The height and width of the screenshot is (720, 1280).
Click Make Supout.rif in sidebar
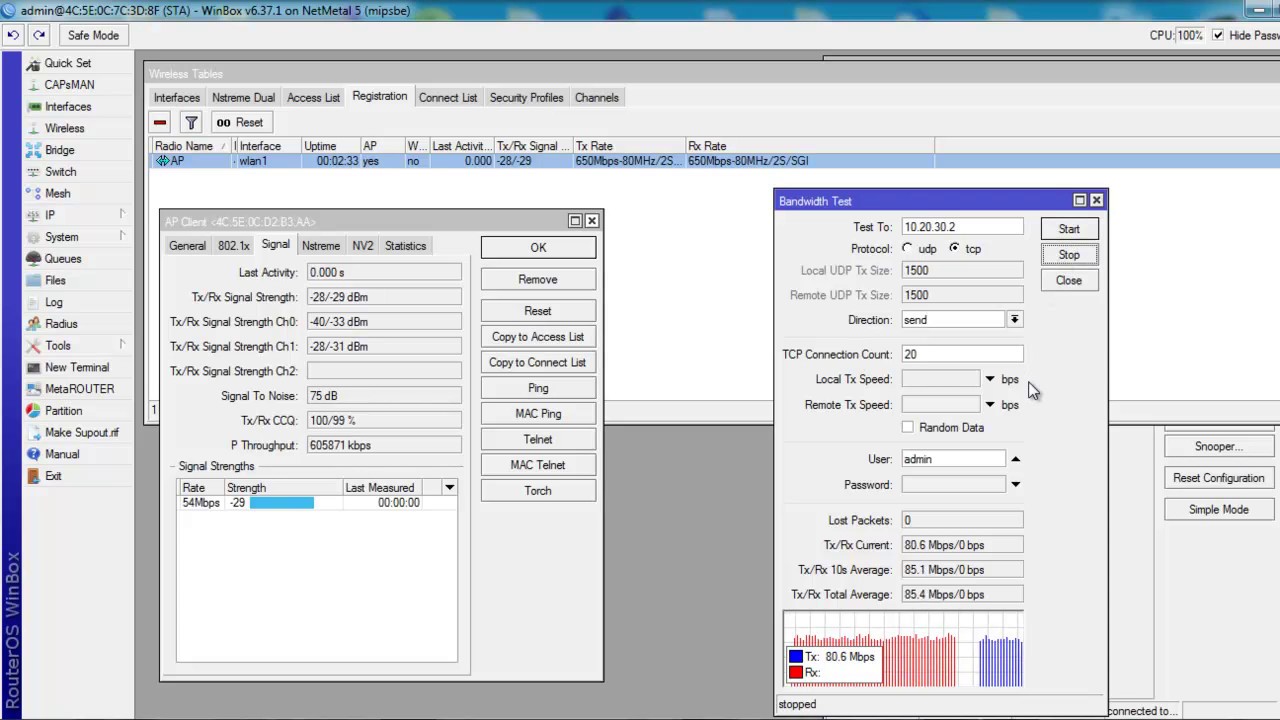(x=81, y=433)
